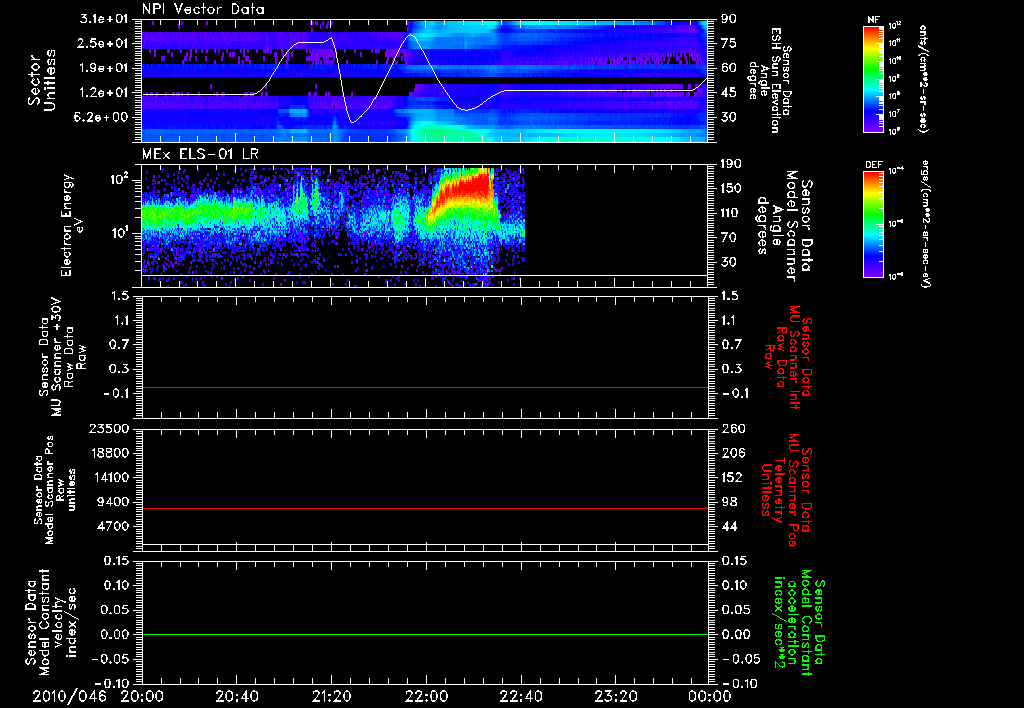Click the 1.9e+01 sector tick value

click(x=104, y=68)
